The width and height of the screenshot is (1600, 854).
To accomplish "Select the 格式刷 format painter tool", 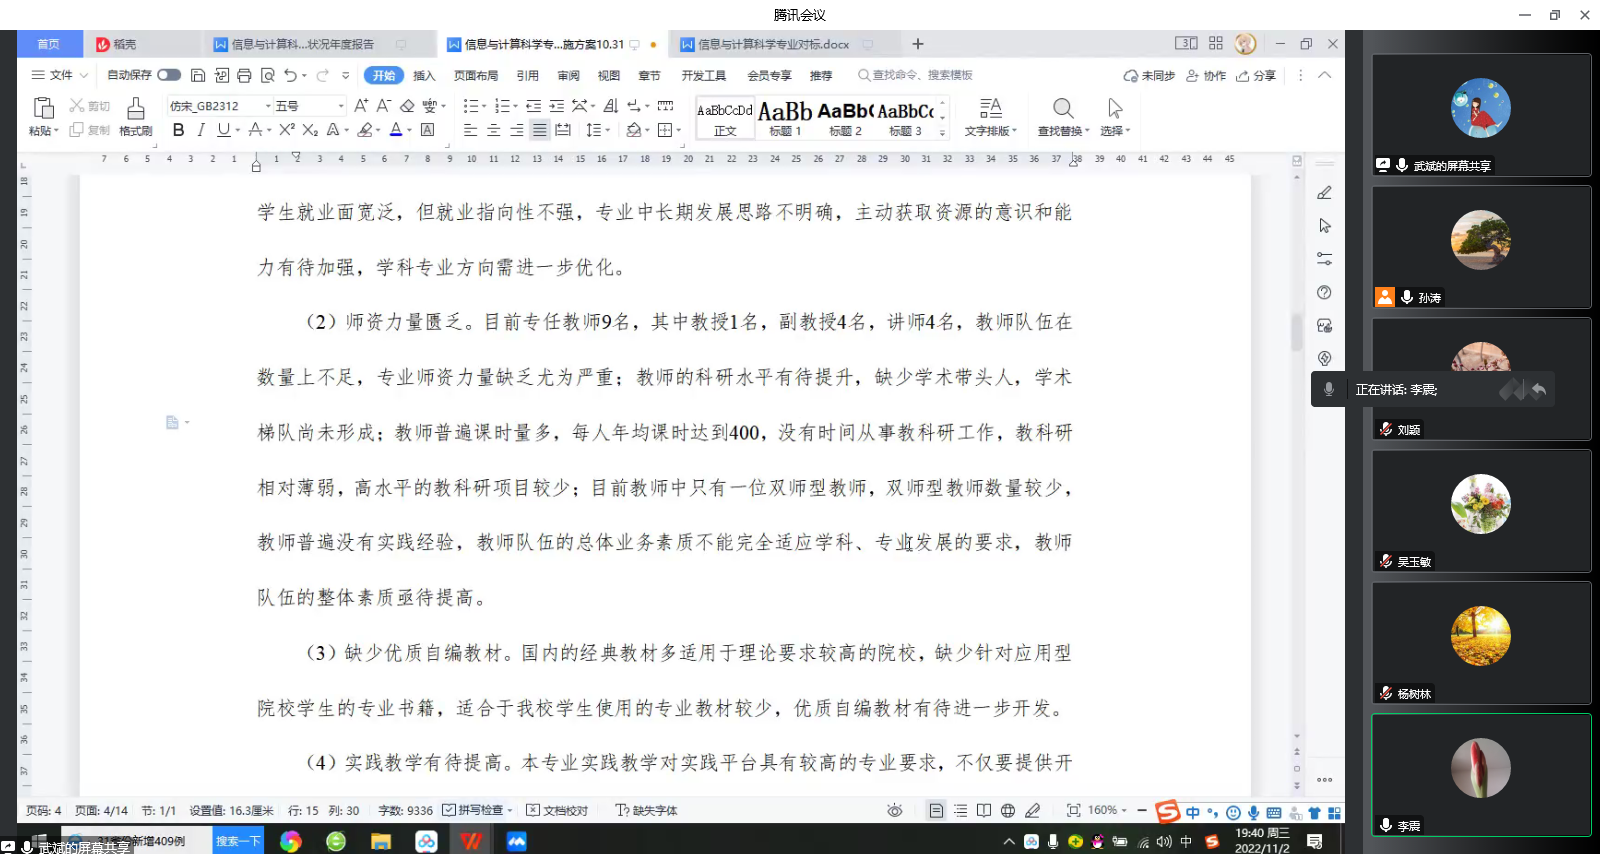I will pyautogui.click(x=135, y=116).
